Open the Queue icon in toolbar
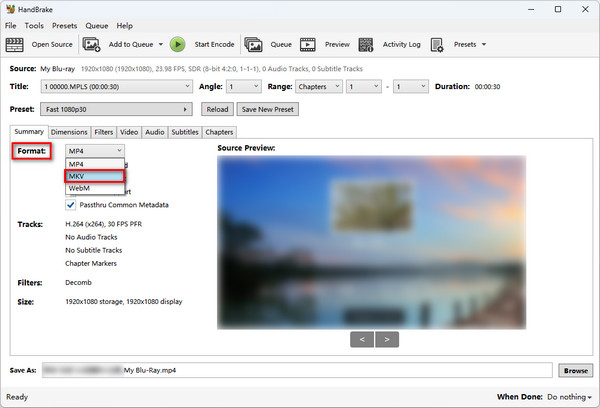The image size is (600, 408). coord(254,44)
